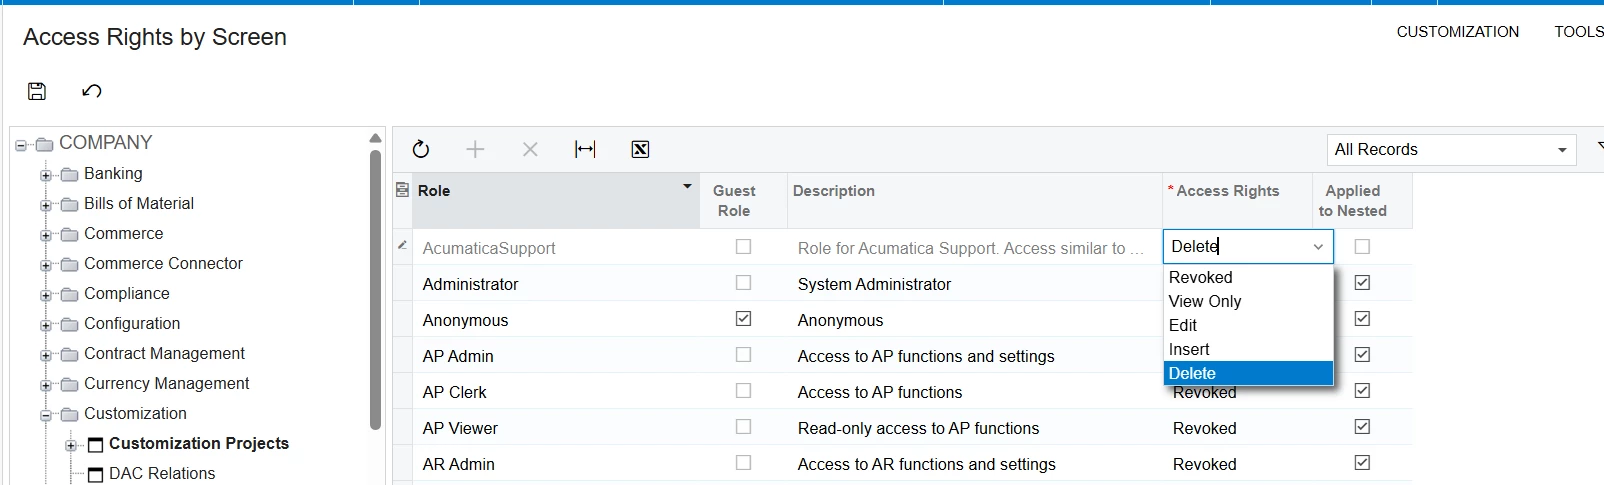
Task: Click the Fit to Screen icon
Action: (x=585, y=149)
